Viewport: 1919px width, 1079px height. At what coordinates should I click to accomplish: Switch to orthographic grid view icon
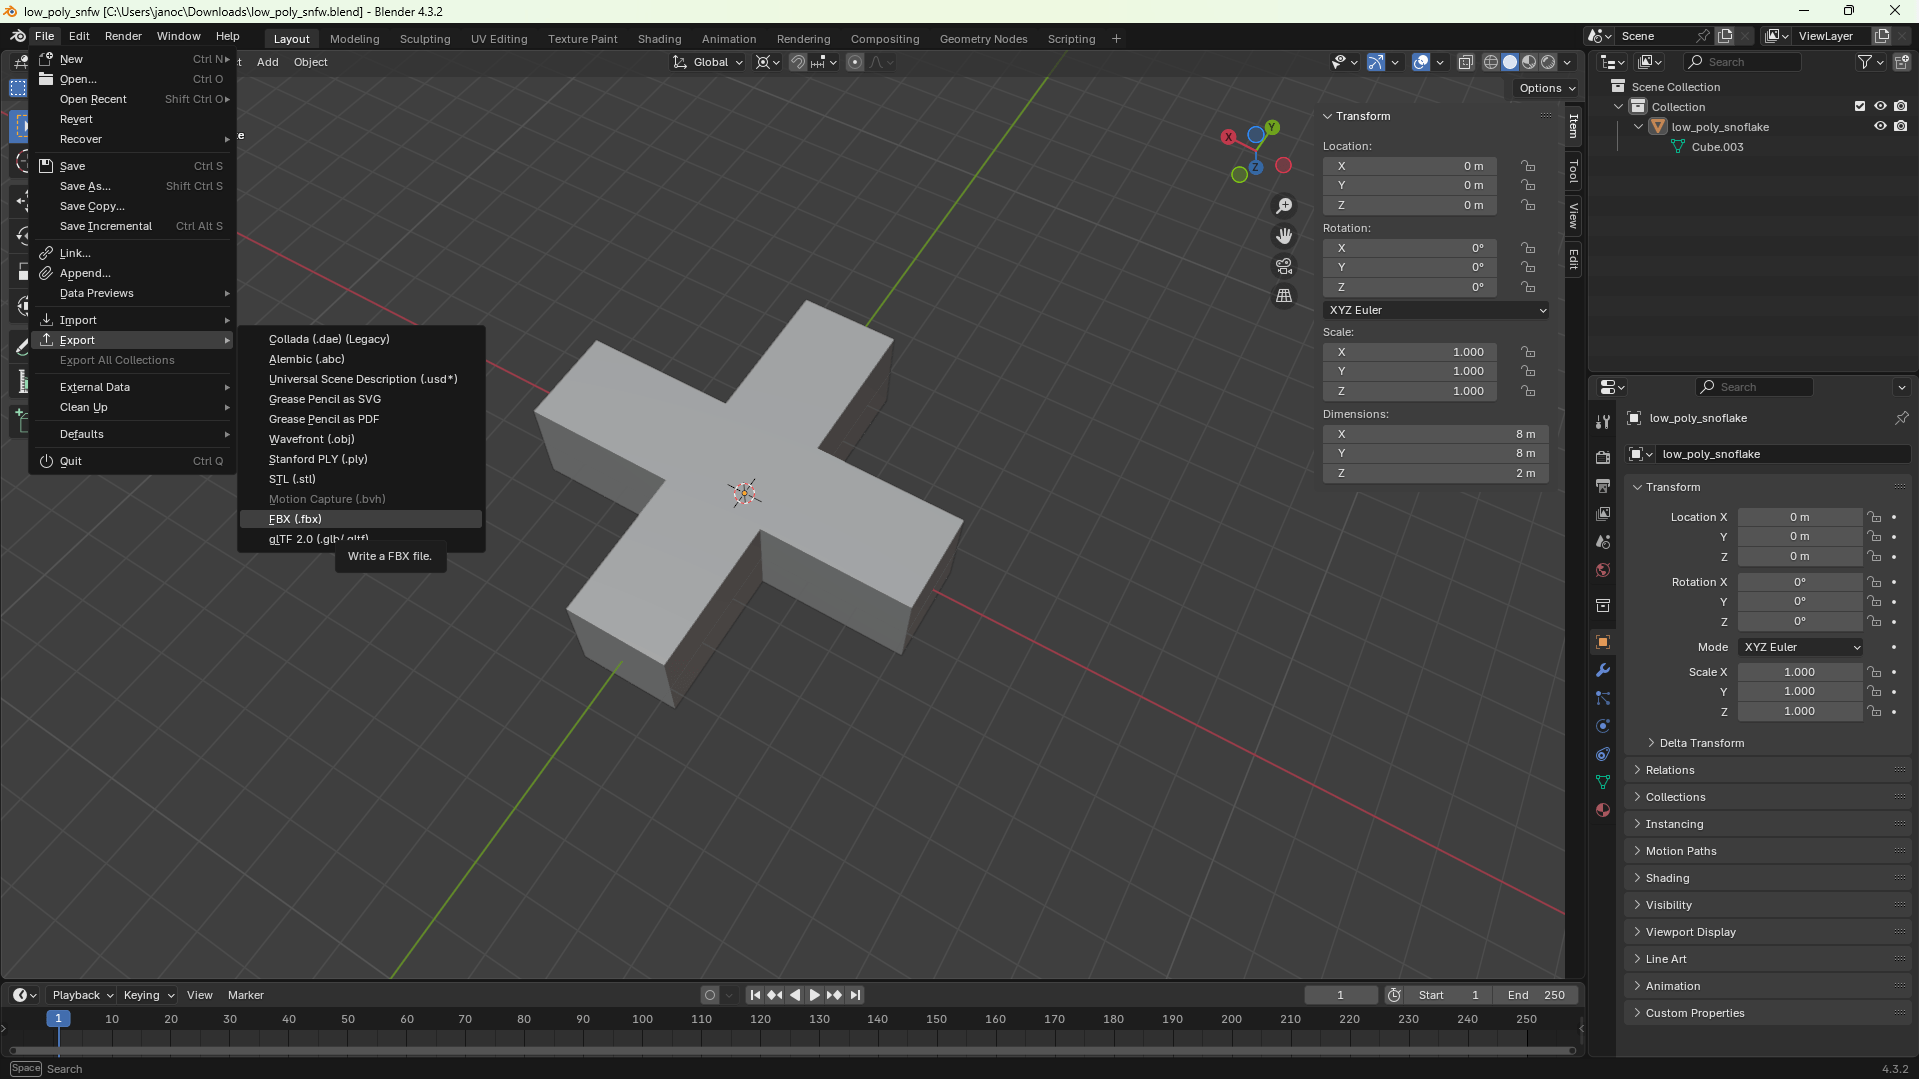click(x=1284, y=296)
